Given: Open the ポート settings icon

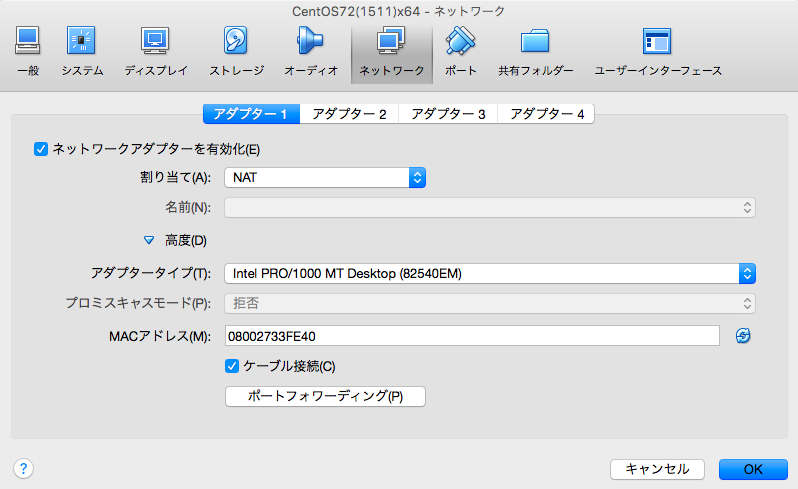Looking at the screenshot, I should tap(461, 52).
